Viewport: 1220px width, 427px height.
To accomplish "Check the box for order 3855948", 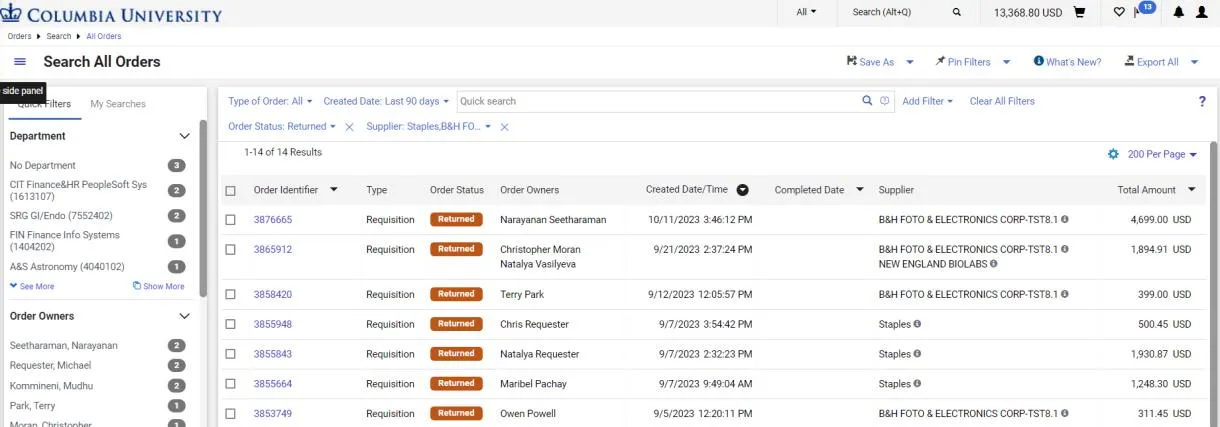I will [x=231, y=324].
